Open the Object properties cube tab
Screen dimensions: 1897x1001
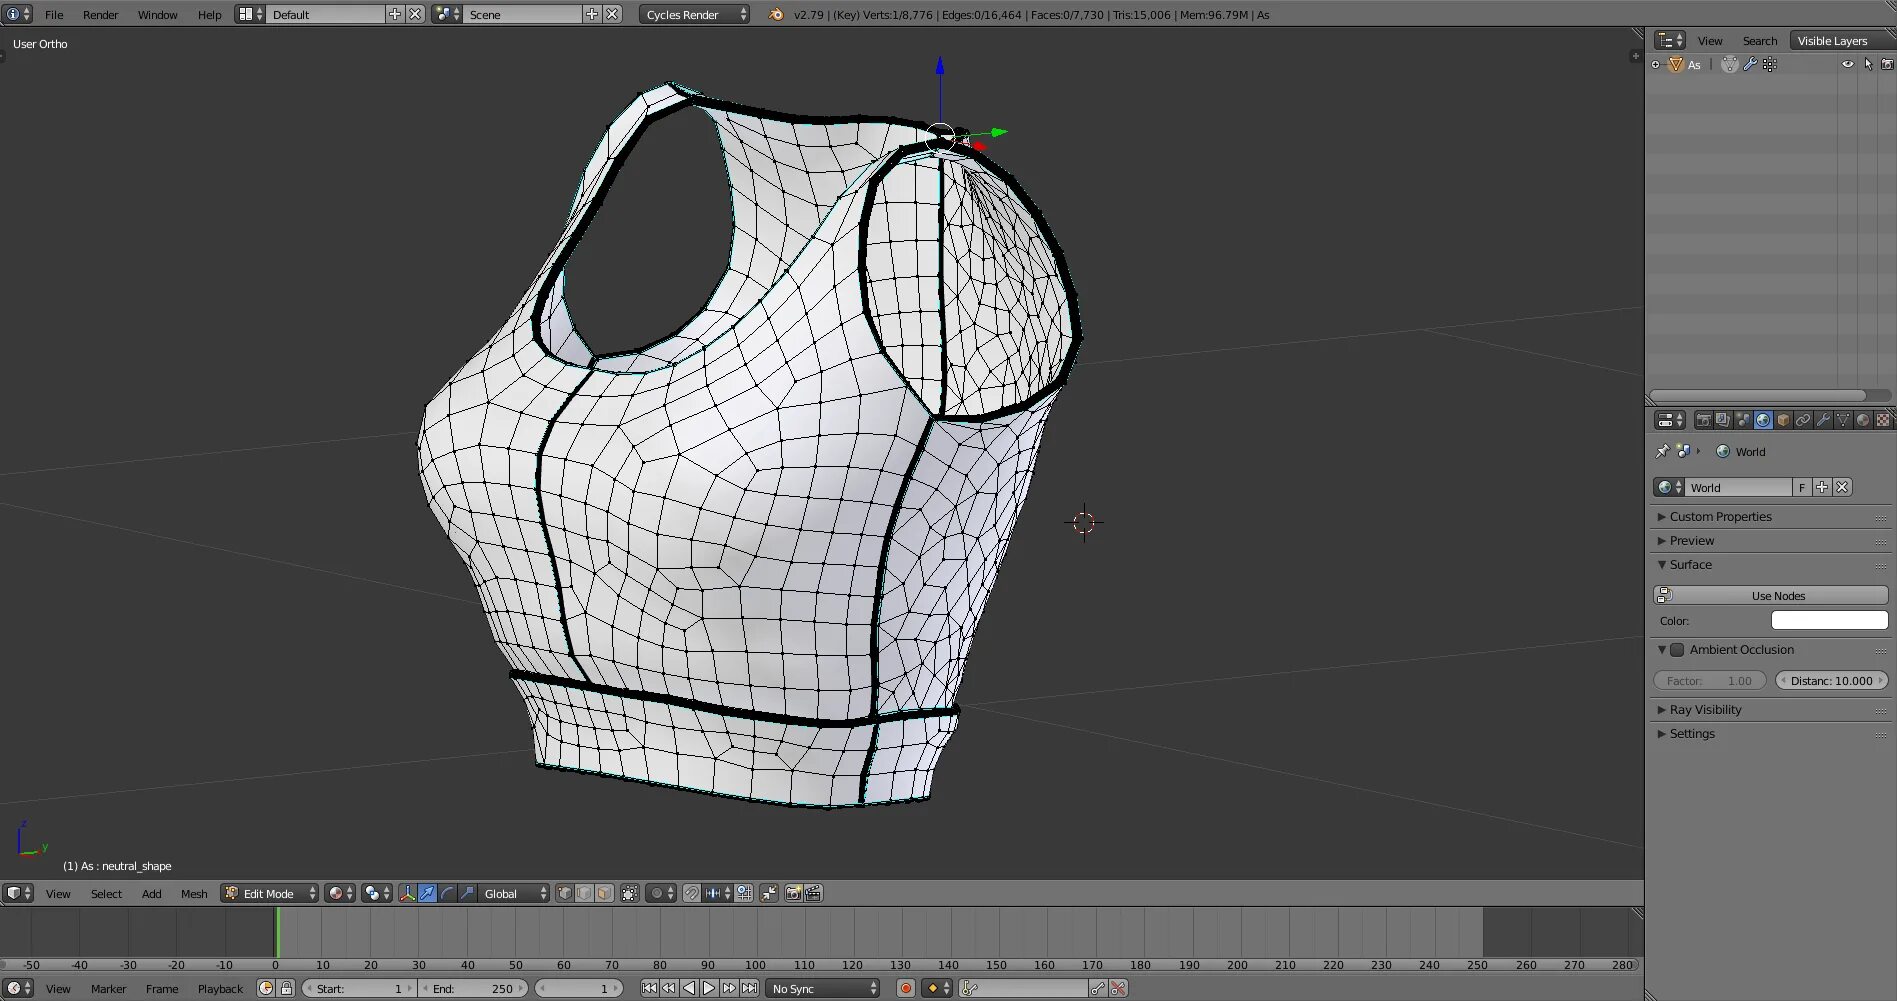[x=1783, y=420]
